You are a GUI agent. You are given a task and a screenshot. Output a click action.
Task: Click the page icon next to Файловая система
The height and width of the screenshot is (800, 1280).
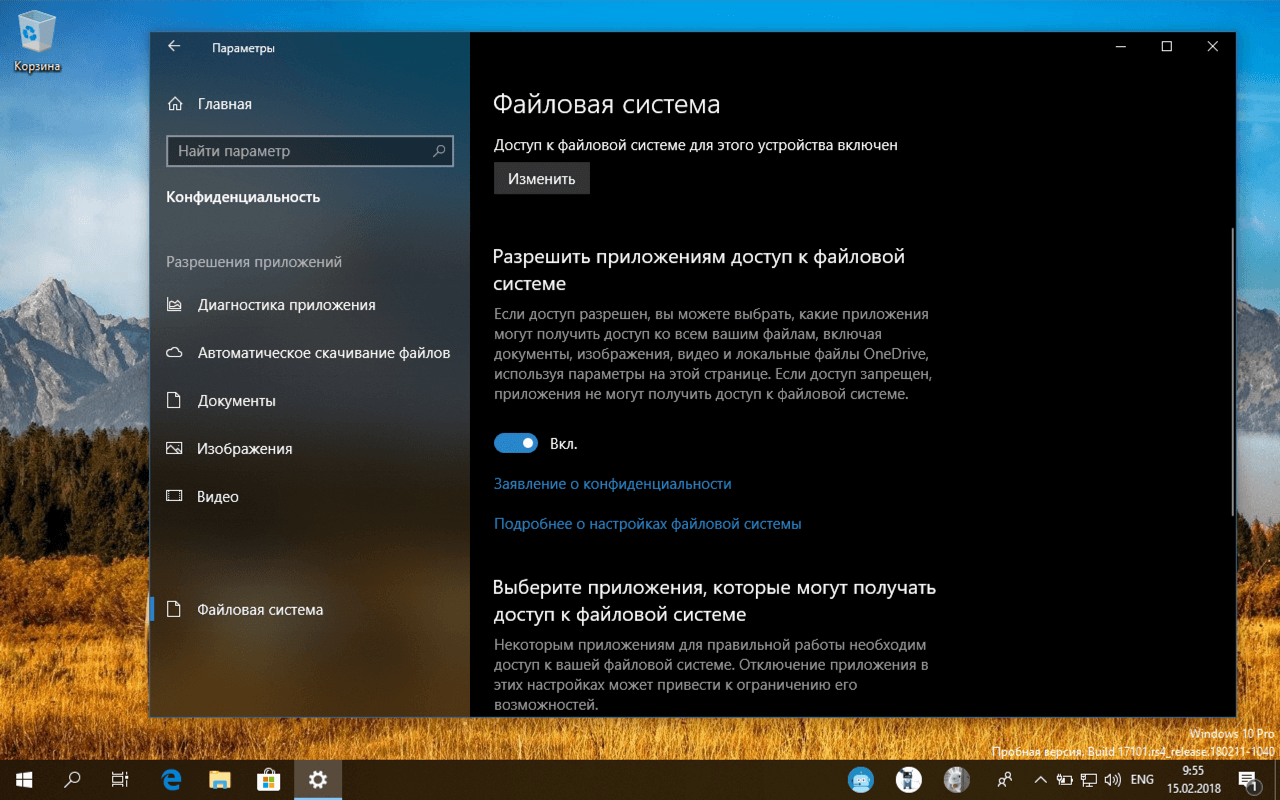[175, 609]
